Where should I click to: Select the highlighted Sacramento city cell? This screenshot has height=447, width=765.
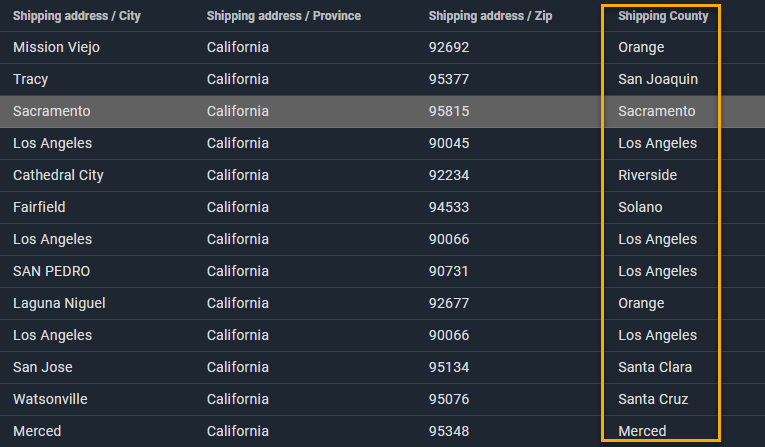52,112
